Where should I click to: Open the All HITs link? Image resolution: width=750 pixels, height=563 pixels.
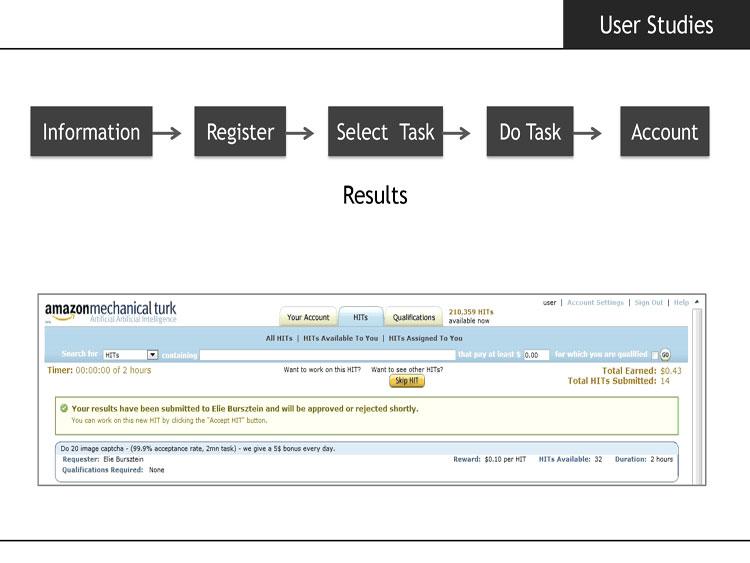click(279, 338)
